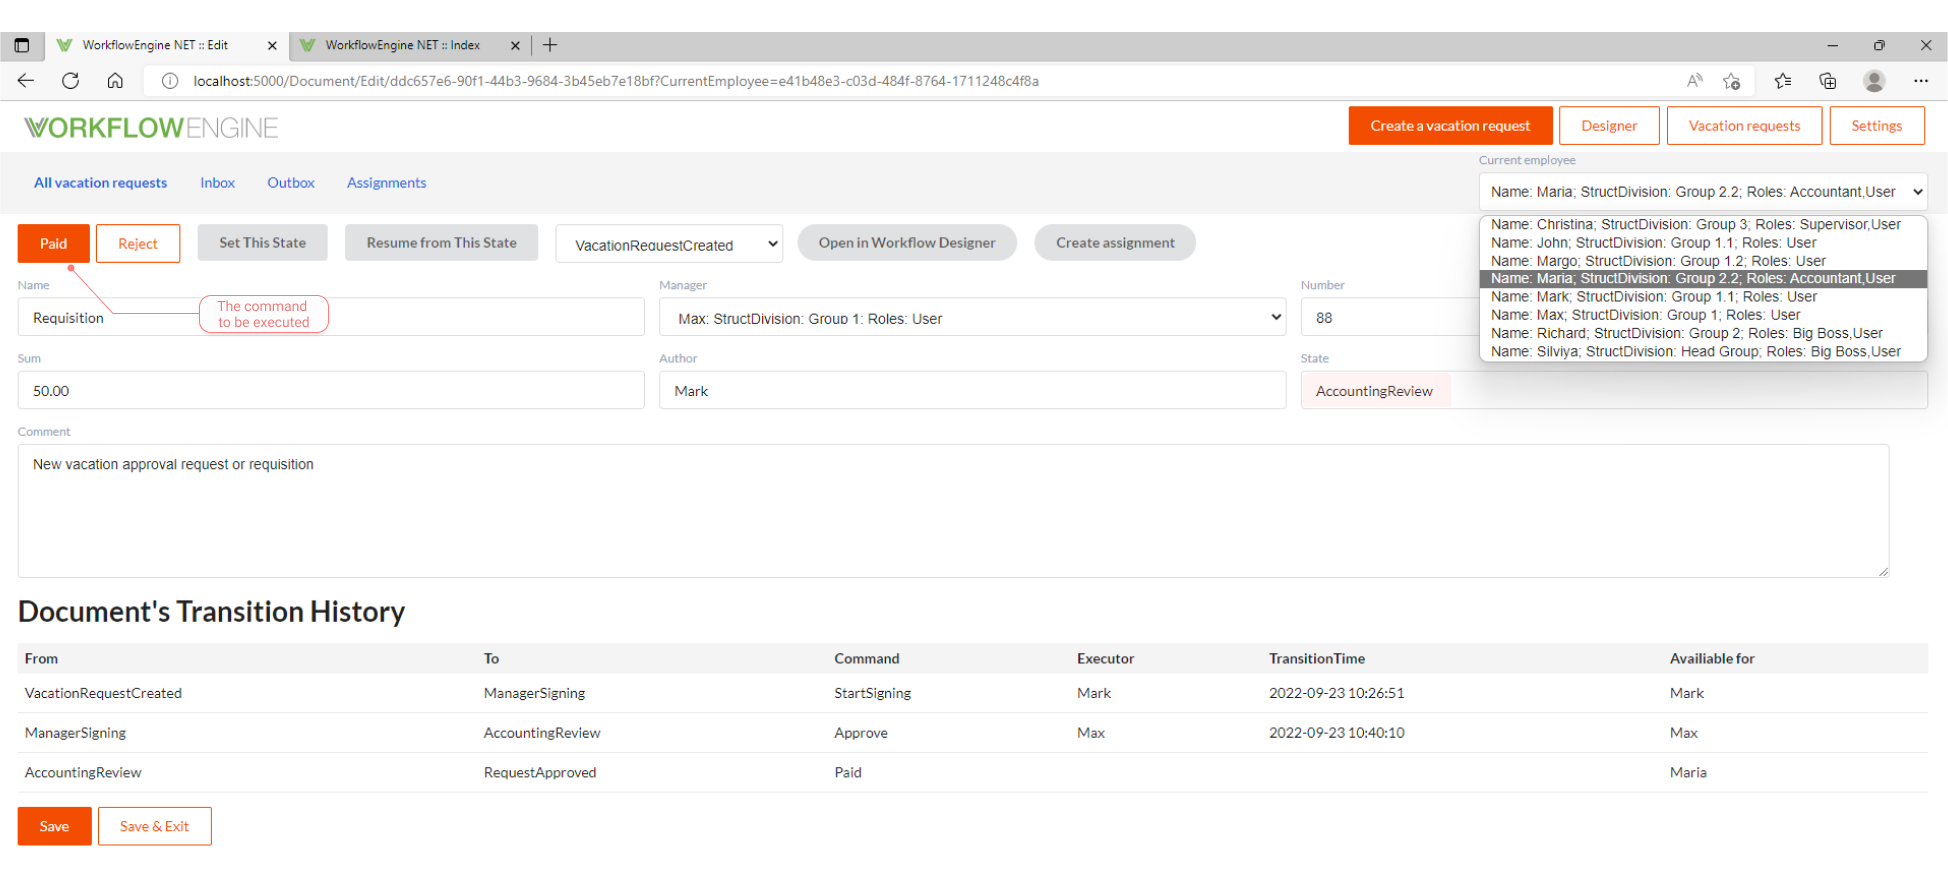
Task: Open the Designer page
Action: 1609,126
